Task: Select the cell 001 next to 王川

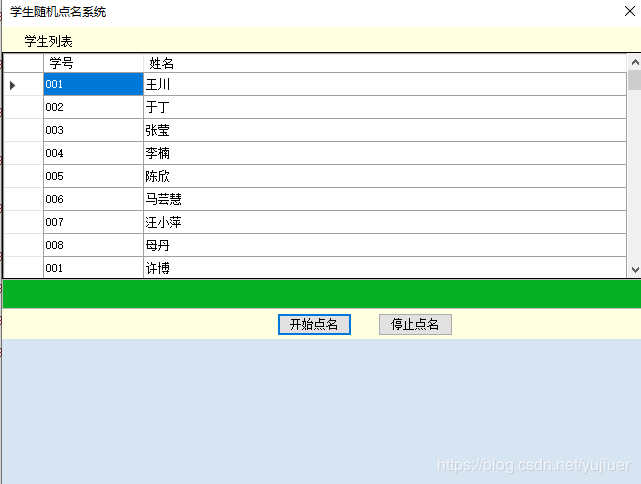Action: click(x=93, y=85)
